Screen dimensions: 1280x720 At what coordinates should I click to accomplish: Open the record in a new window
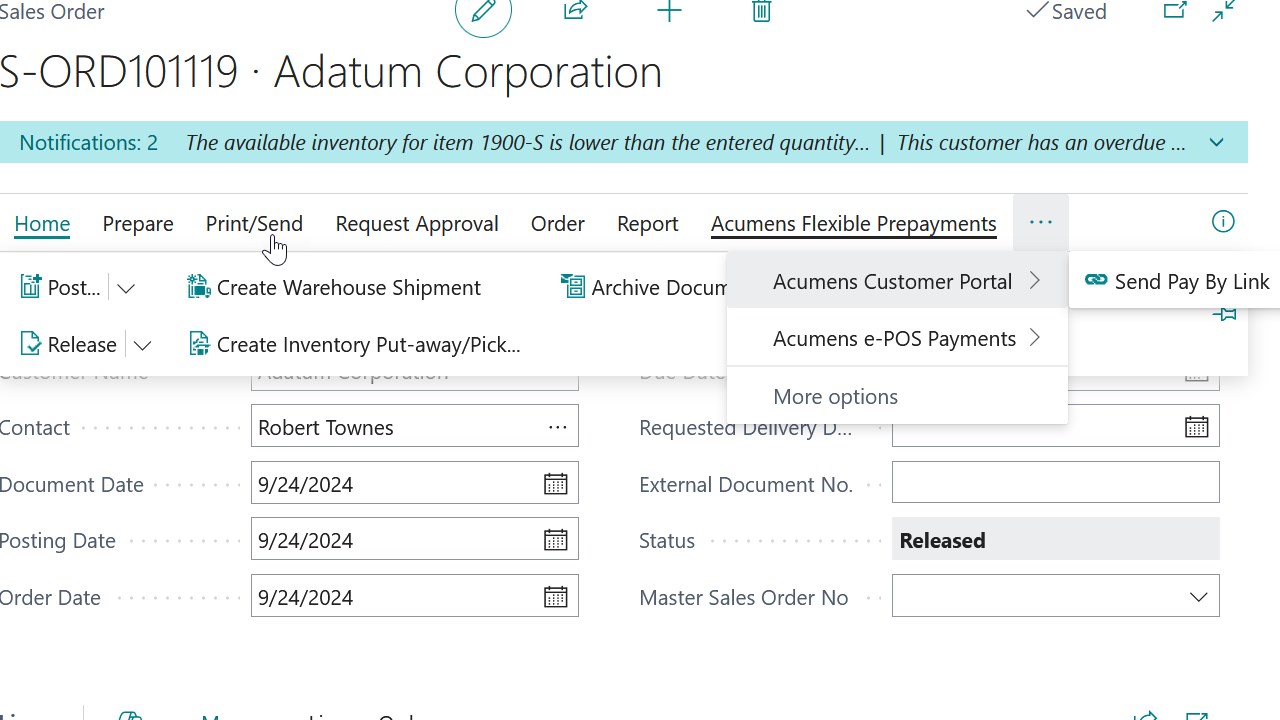(x=1175, y=11)
